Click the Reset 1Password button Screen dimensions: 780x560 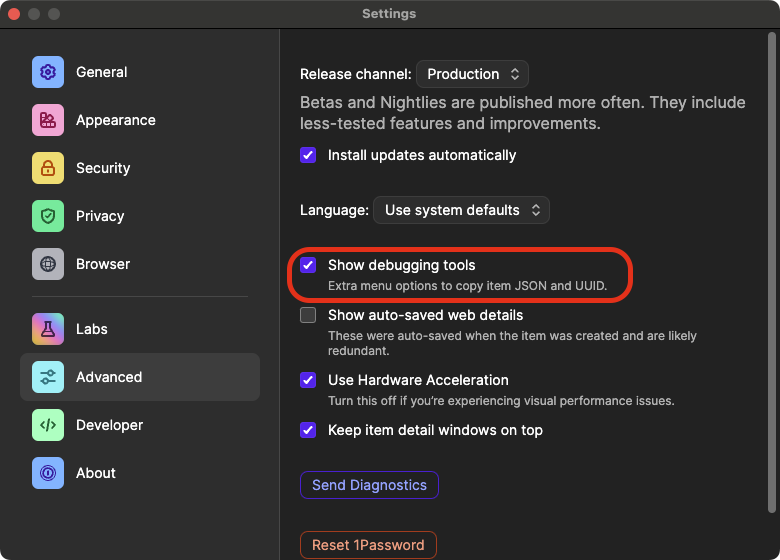point(368,545)
